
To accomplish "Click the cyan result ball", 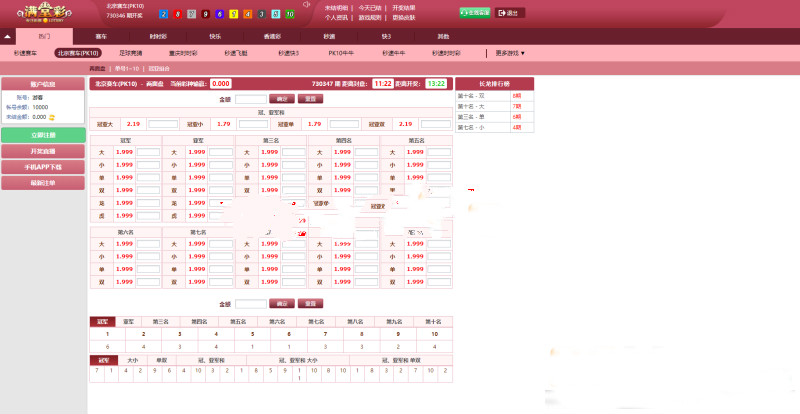I will pyautogui.click(x=276, y=14).
